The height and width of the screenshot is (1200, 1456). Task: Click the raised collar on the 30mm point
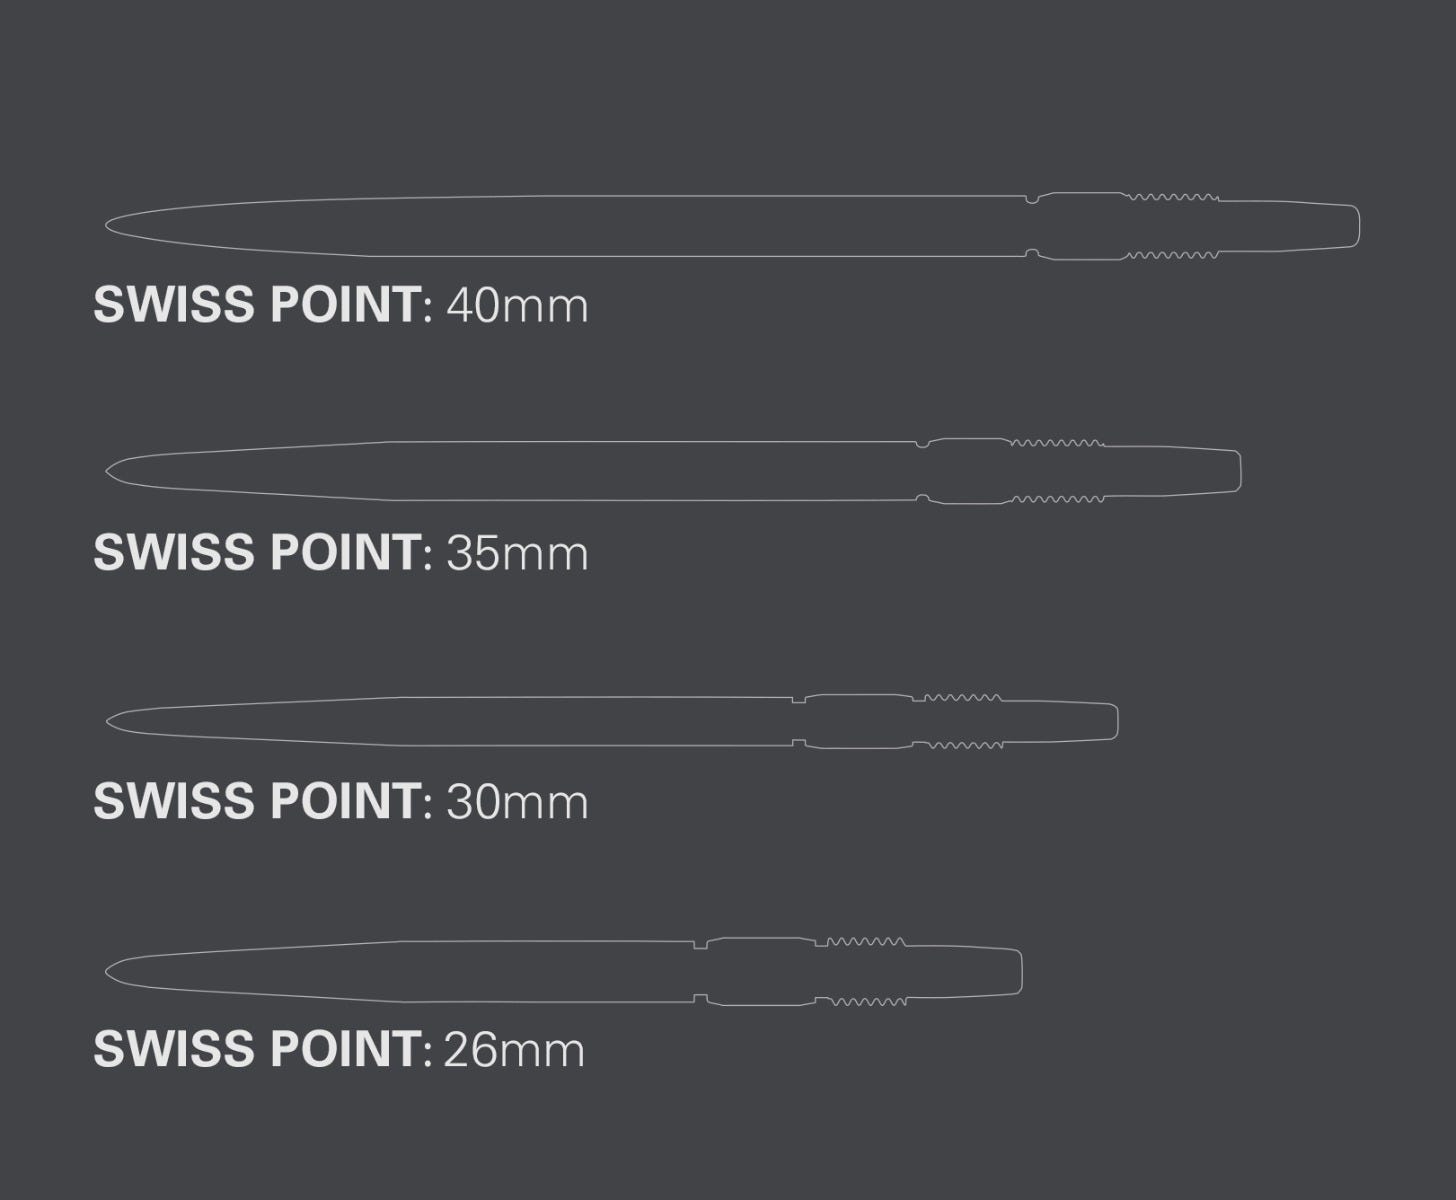[858, 721]
